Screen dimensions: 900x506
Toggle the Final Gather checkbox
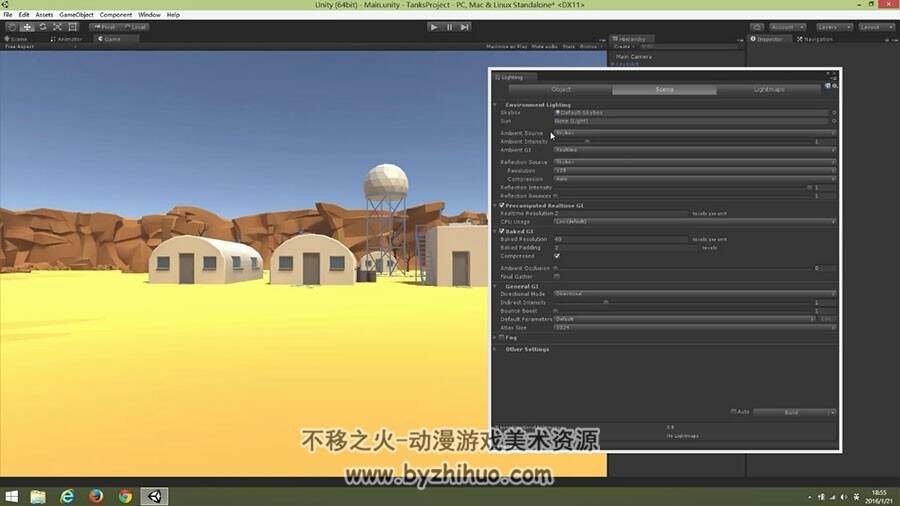click(557, 276)
